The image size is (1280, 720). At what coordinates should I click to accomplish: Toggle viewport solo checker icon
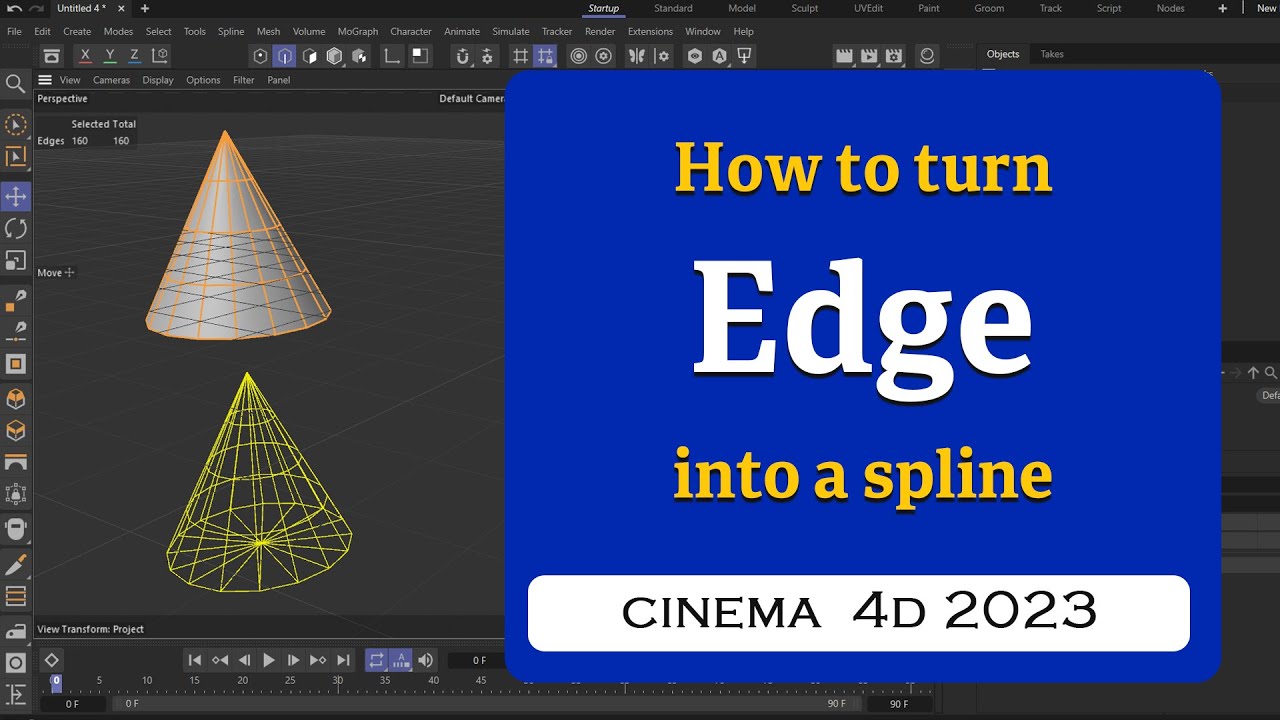pyautogui.click(x=420, y=56)
